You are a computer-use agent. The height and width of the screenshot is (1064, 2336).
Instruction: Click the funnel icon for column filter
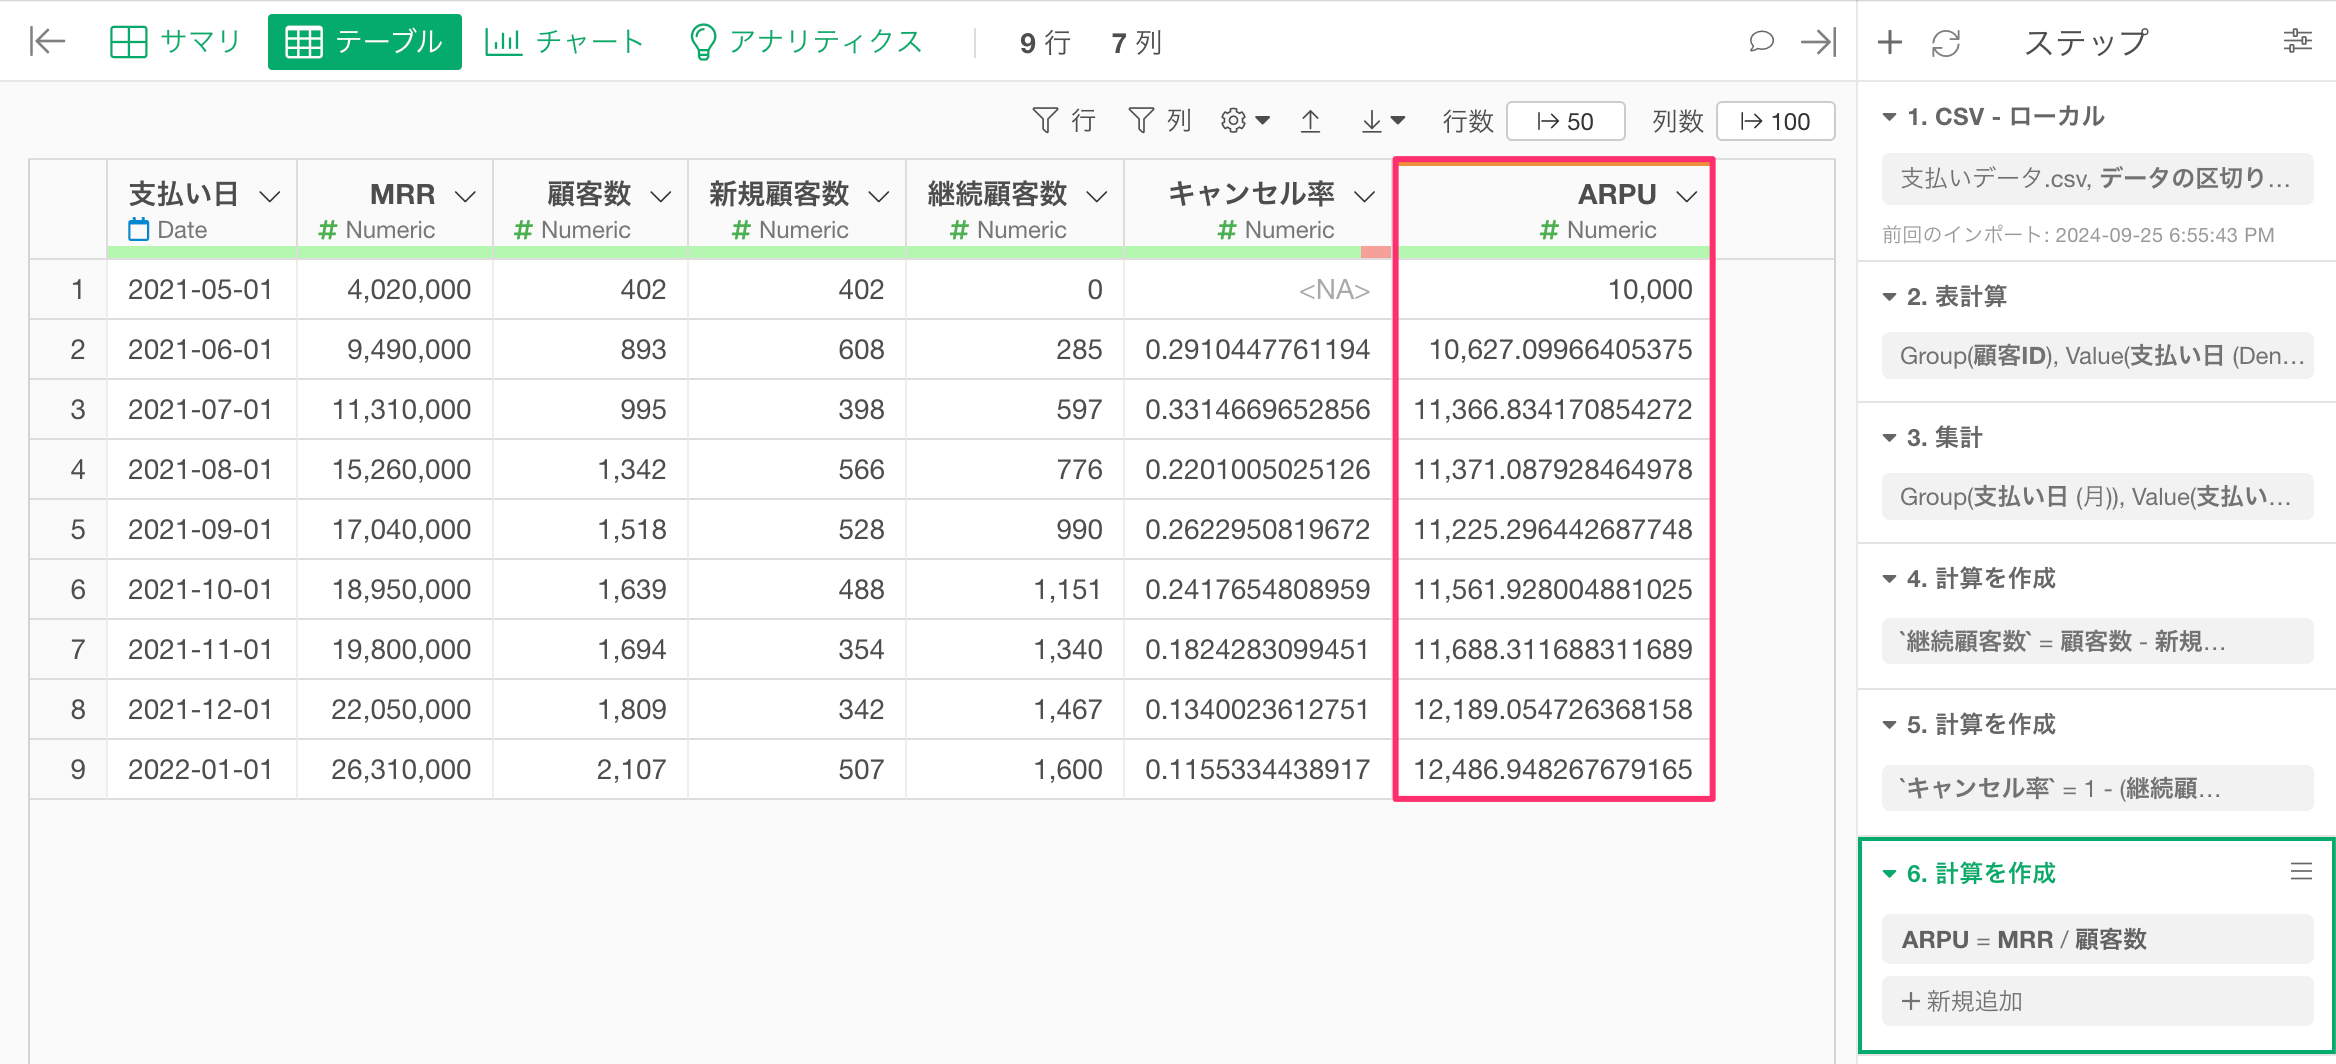tap(1141, 121)
